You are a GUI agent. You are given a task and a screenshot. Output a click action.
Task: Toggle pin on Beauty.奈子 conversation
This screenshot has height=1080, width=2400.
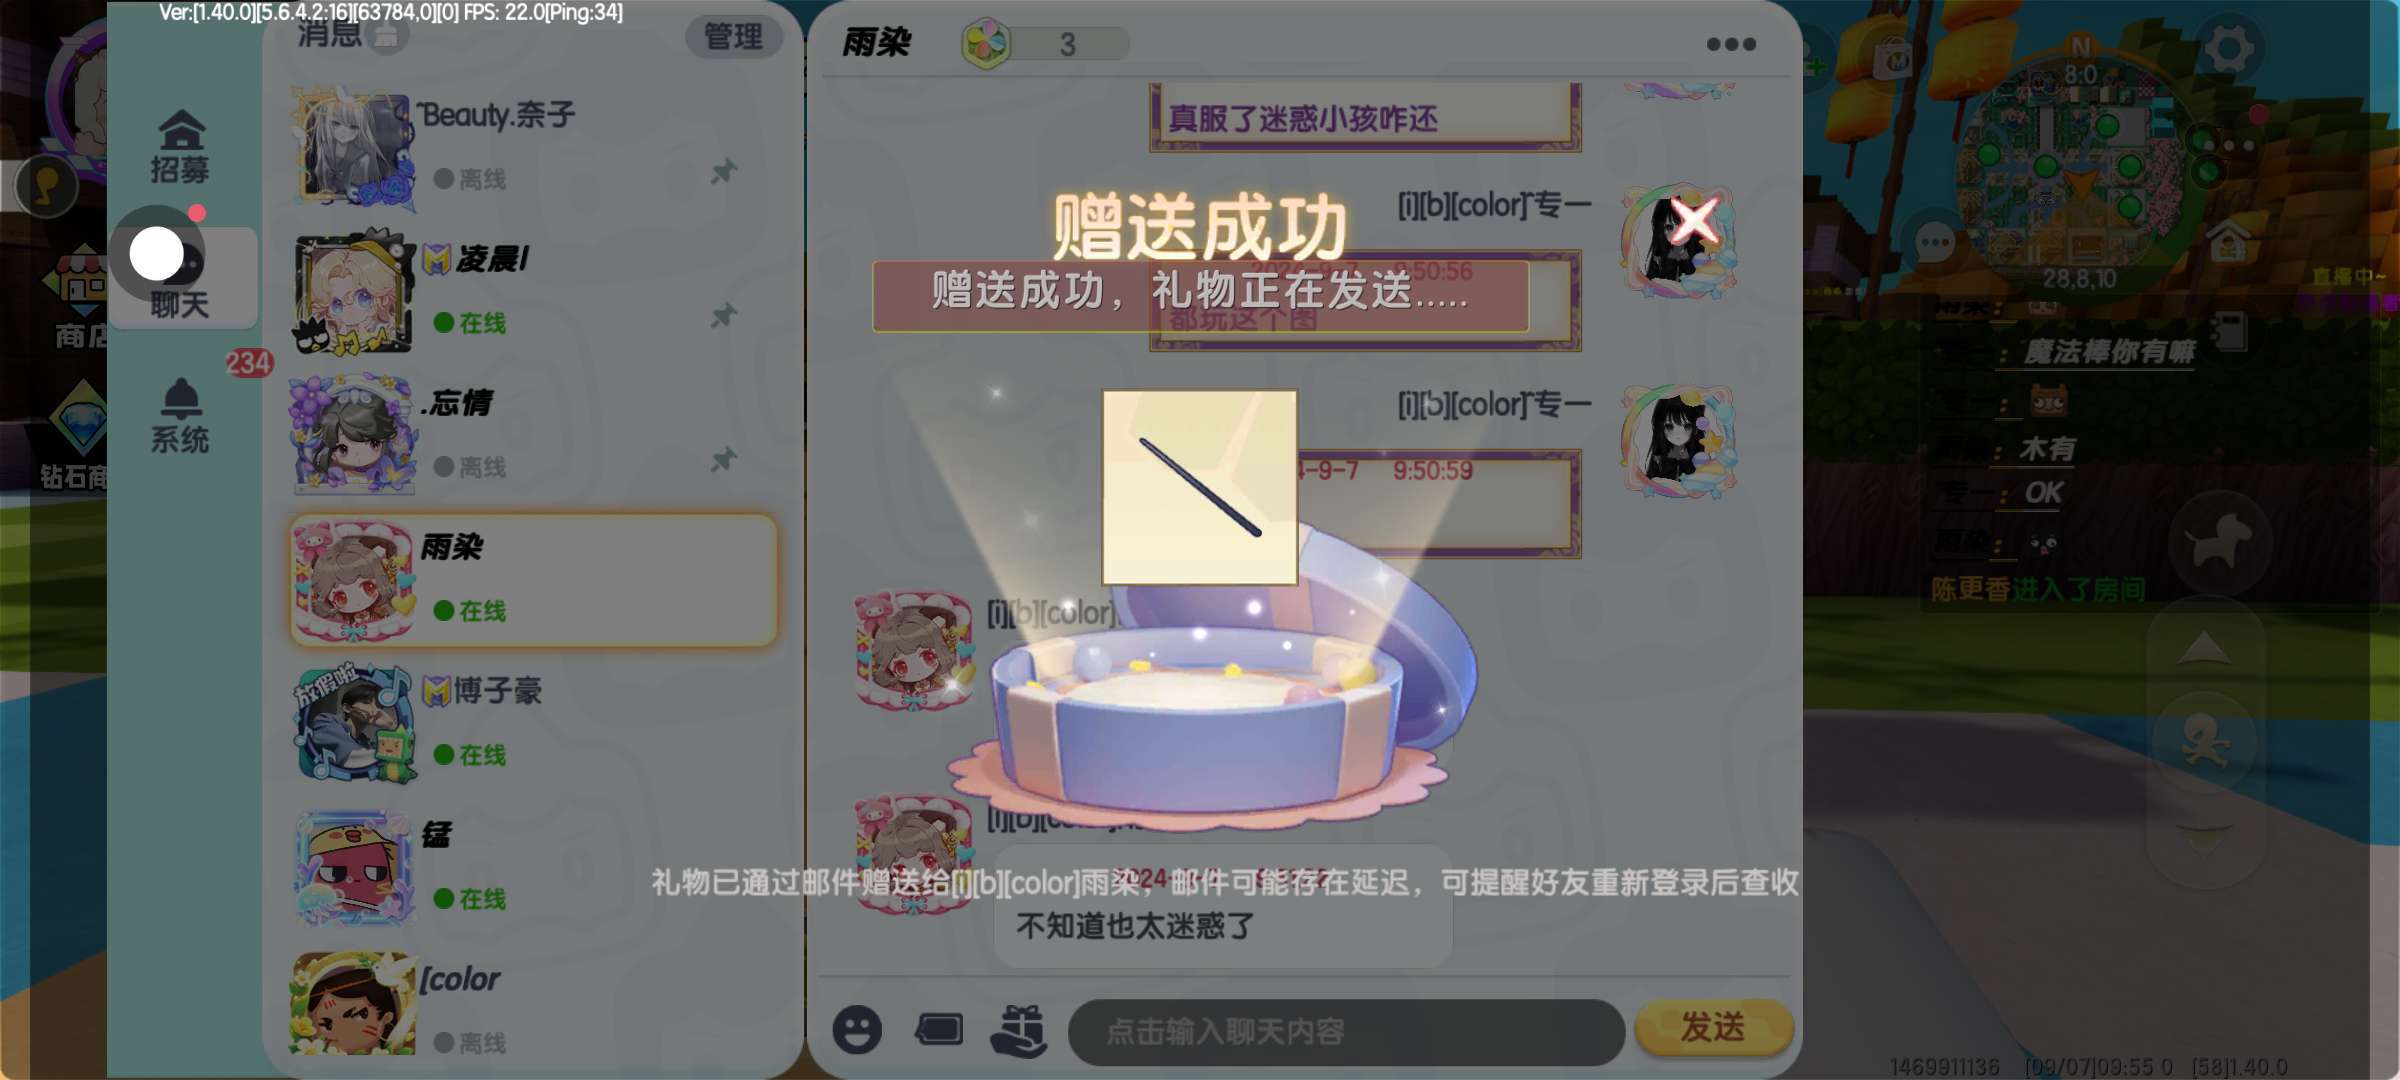click(x=724, y=172)
